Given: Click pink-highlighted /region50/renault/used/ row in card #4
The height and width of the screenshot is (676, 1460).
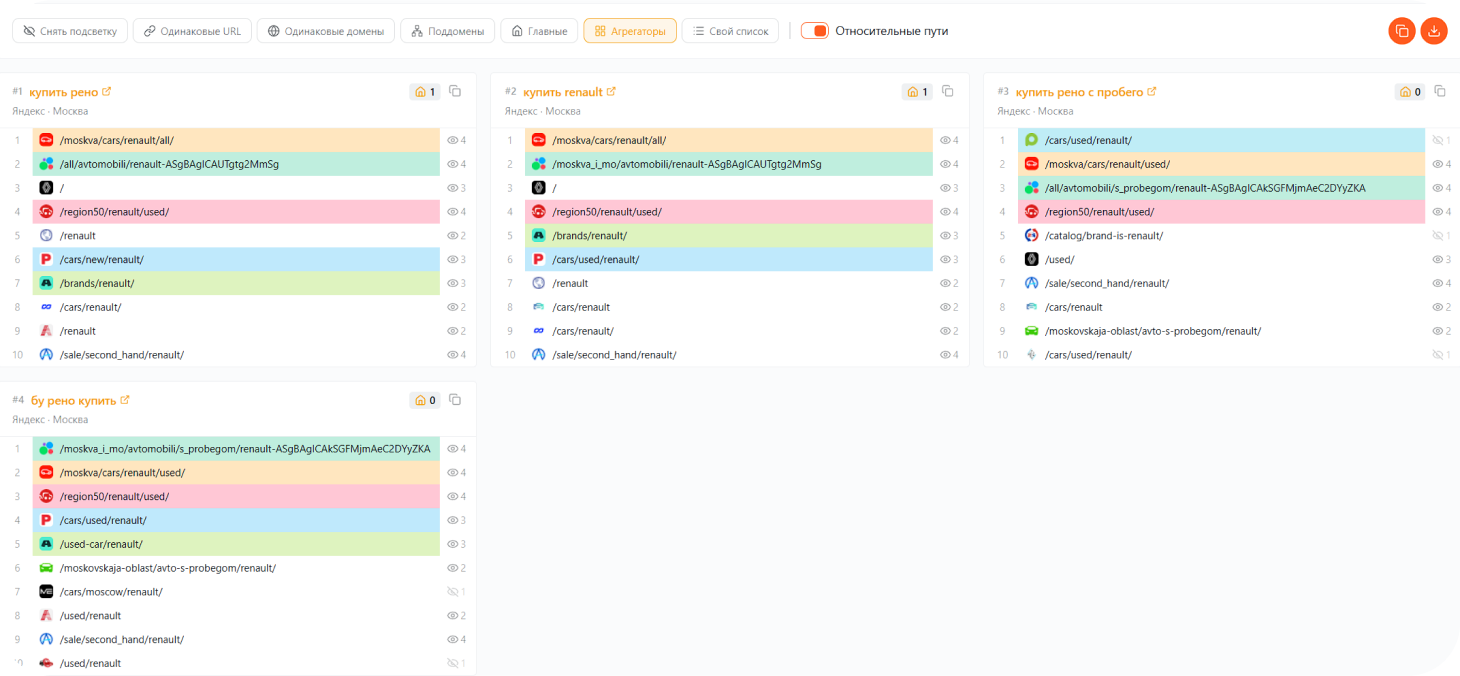Looking at the screenshot, I should [236, 496].
